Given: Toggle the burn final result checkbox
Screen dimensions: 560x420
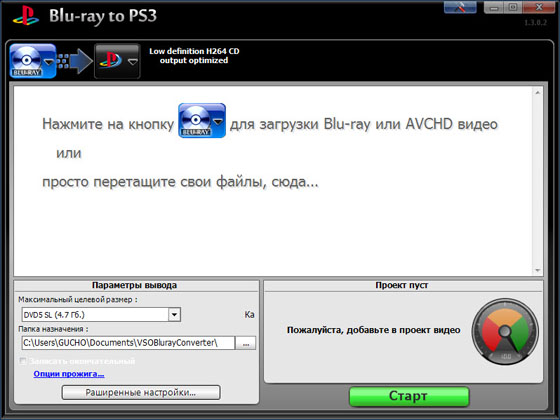Looking at the screenshot, I should coord(23,361).
